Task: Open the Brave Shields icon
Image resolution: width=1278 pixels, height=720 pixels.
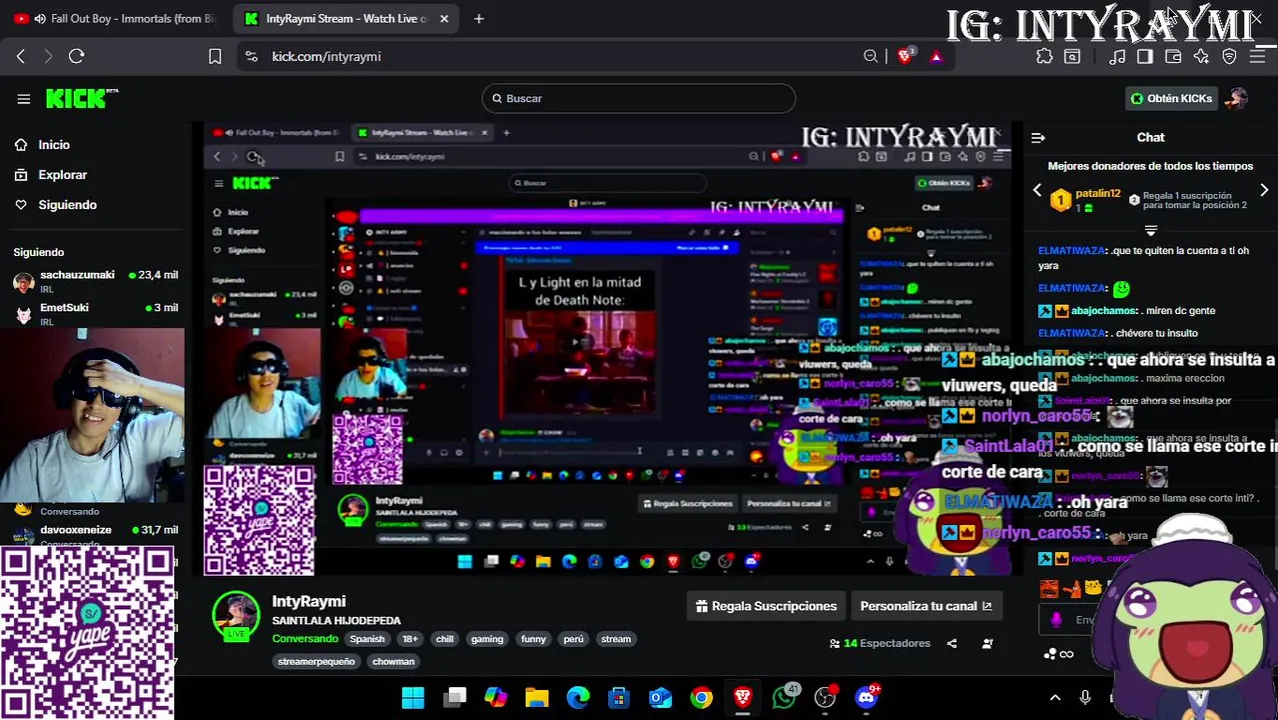Action: (905, 57)
